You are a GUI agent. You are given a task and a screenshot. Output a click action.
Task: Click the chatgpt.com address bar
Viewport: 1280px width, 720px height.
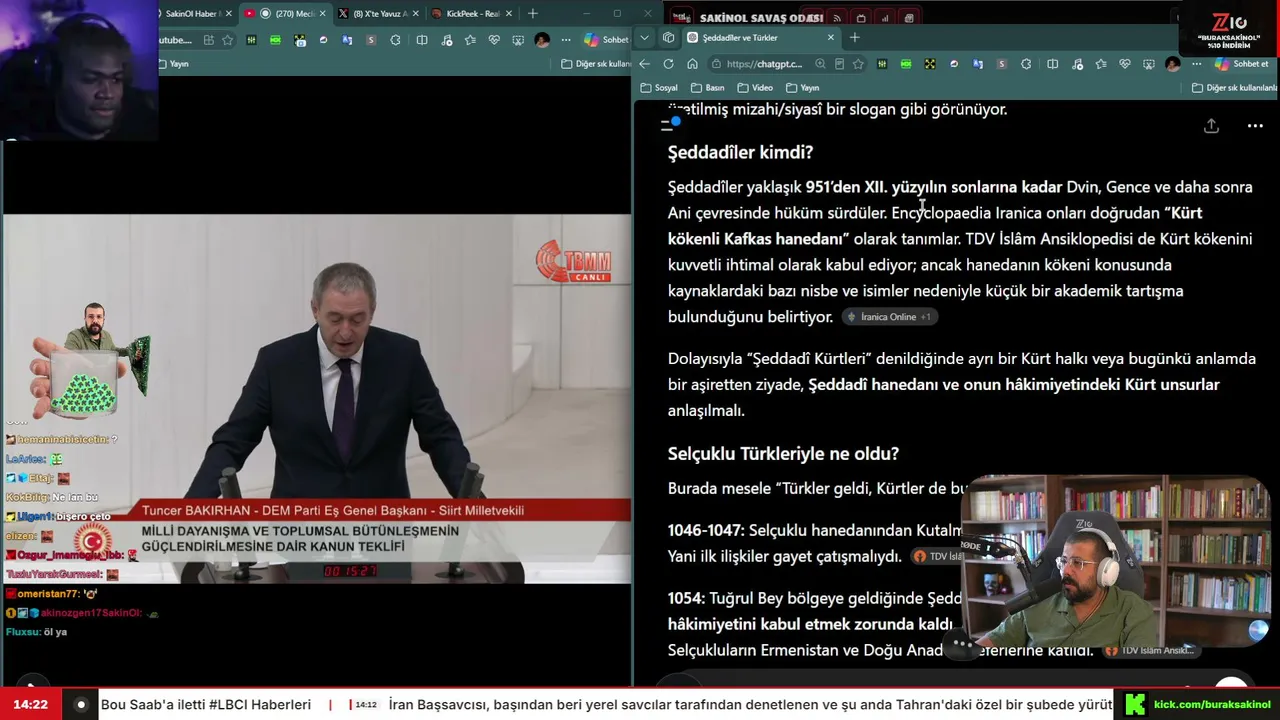click(x=764, y=64)
